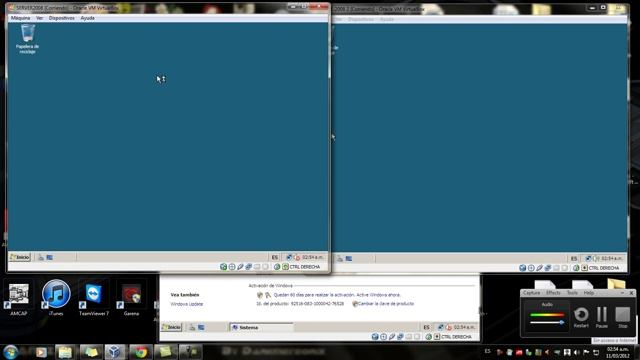This screenshot has width=640, height=360.
Task: Click host system tray volume icon
Action: [576, 352]
